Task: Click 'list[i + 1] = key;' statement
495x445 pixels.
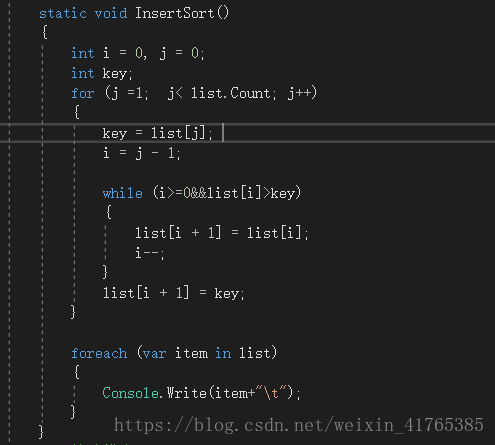Action: click(x=174, y=293)
